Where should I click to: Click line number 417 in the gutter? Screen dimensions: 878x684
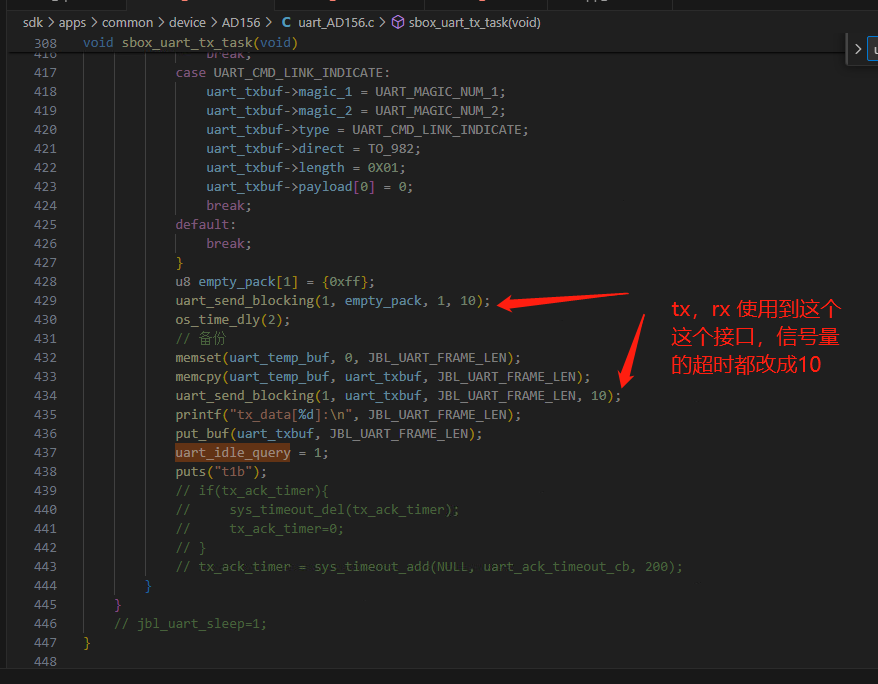pyautogui.click(x=45, y=73)
